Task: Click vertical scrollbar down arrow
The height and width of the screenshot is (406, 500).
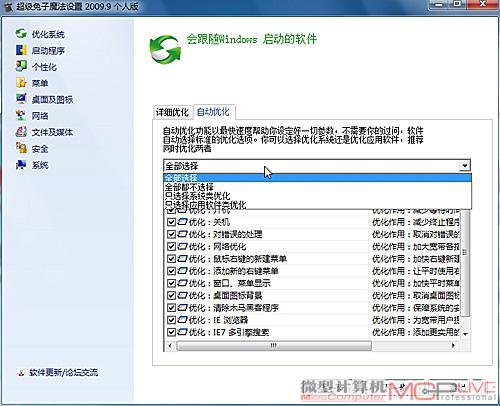Action: click(465, 334)
